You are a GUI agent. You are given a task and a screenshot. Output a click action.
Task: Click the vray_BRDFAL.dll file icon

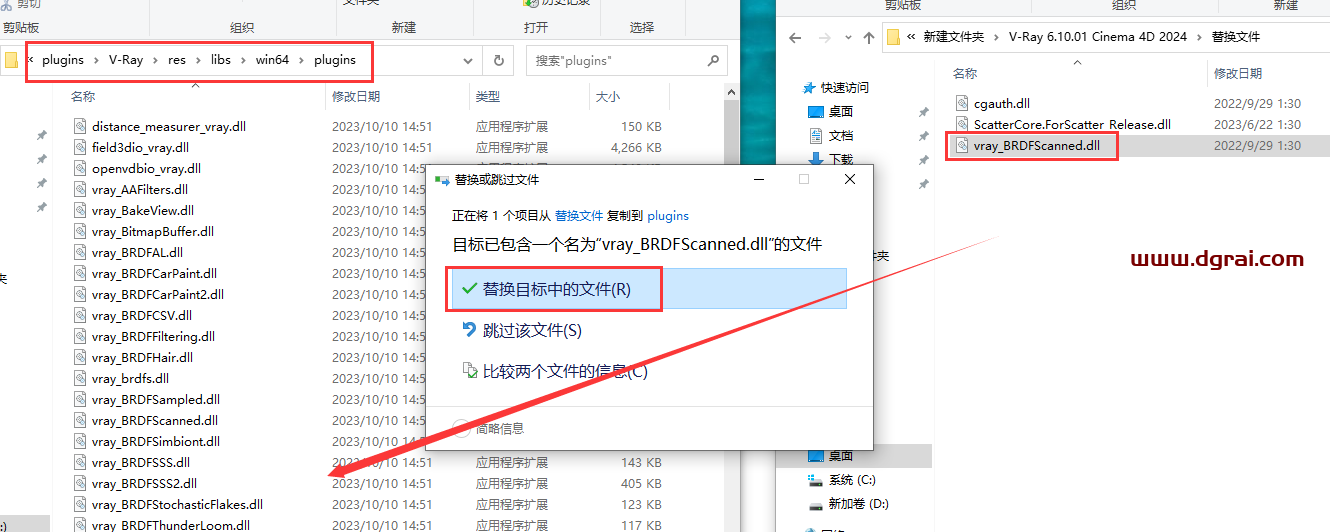coord(80,253)
